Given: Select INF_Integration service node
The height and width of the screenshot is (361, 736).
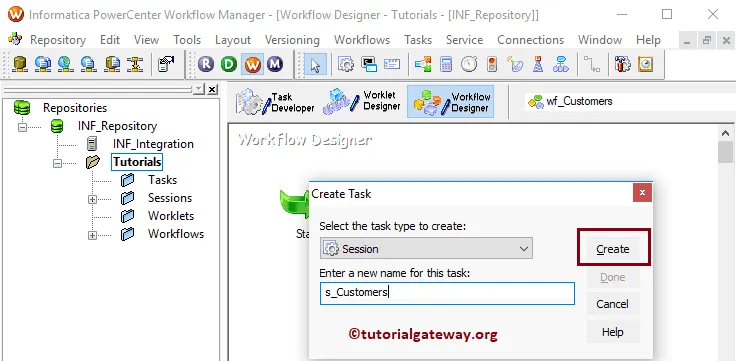Looking at the screenshot, I should tap(153, 144).
